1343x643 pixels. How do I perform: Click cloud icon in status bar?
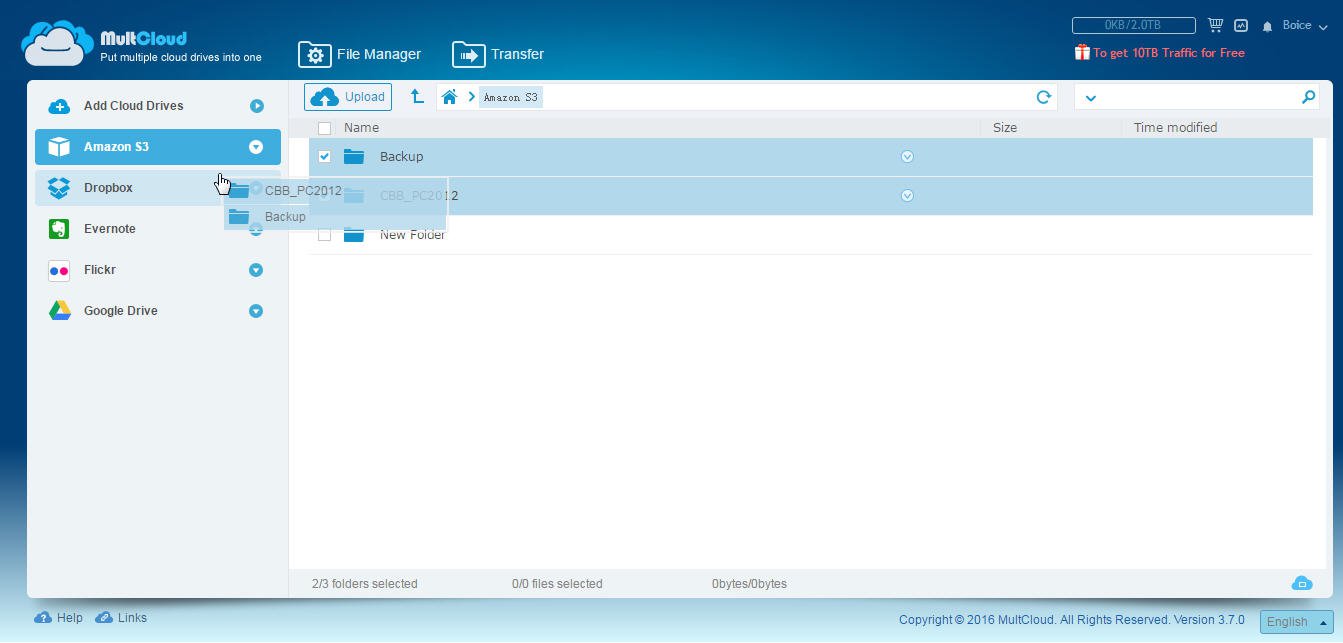(1302, 583)
